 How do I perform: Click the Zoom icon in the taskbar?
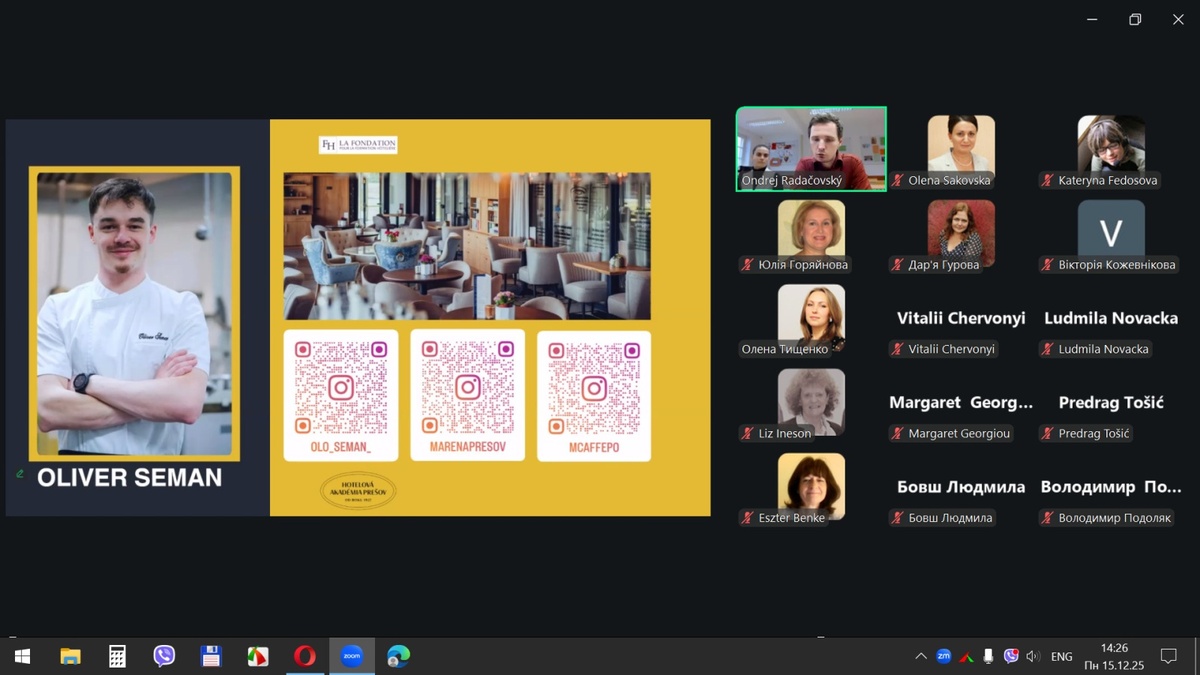351,656
